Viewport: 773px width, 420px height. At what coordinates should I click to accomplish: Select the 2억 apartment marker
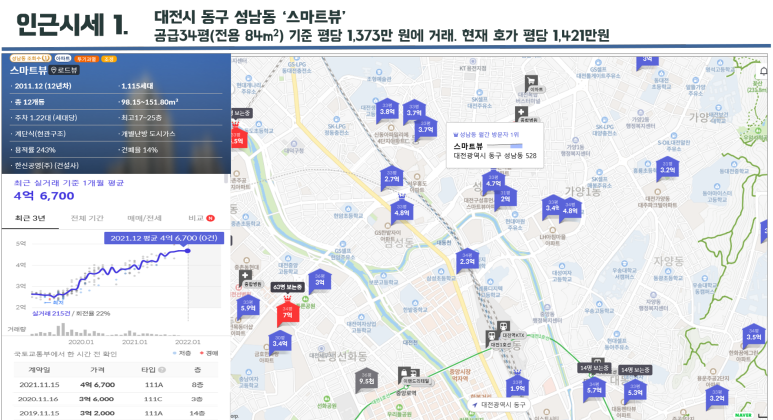(505, 198)
